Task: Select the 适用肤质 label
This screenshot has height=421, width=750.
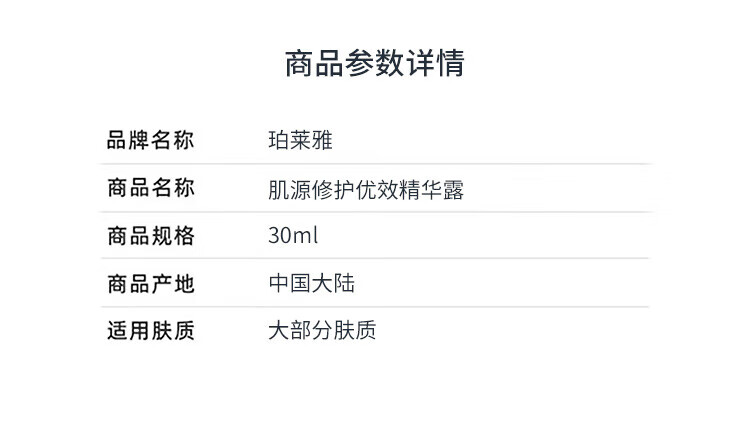Action: pyautogui.click(x=150, y=331)
